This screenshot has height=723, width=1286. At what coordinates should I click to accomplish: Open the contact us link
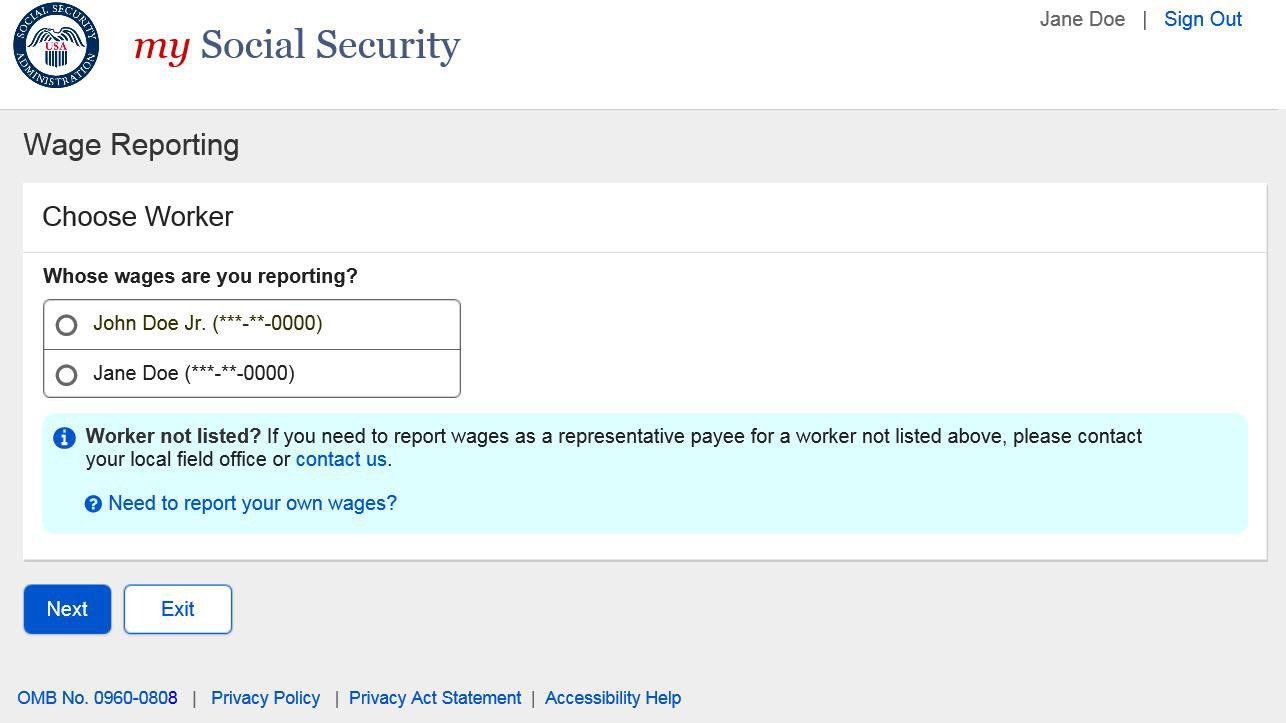click(x=341, y=460)
